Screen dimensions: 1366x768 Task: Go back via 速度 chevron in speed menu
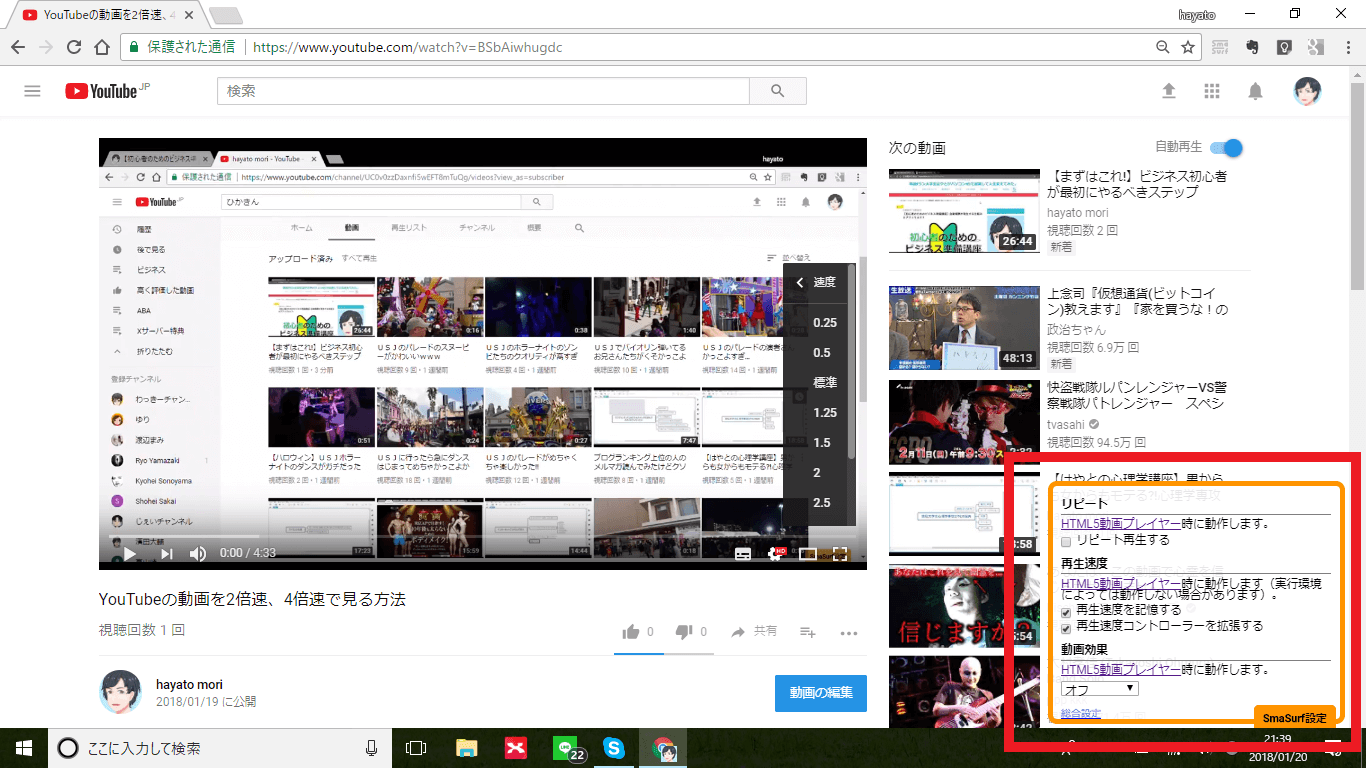click(x=800, y=283)
